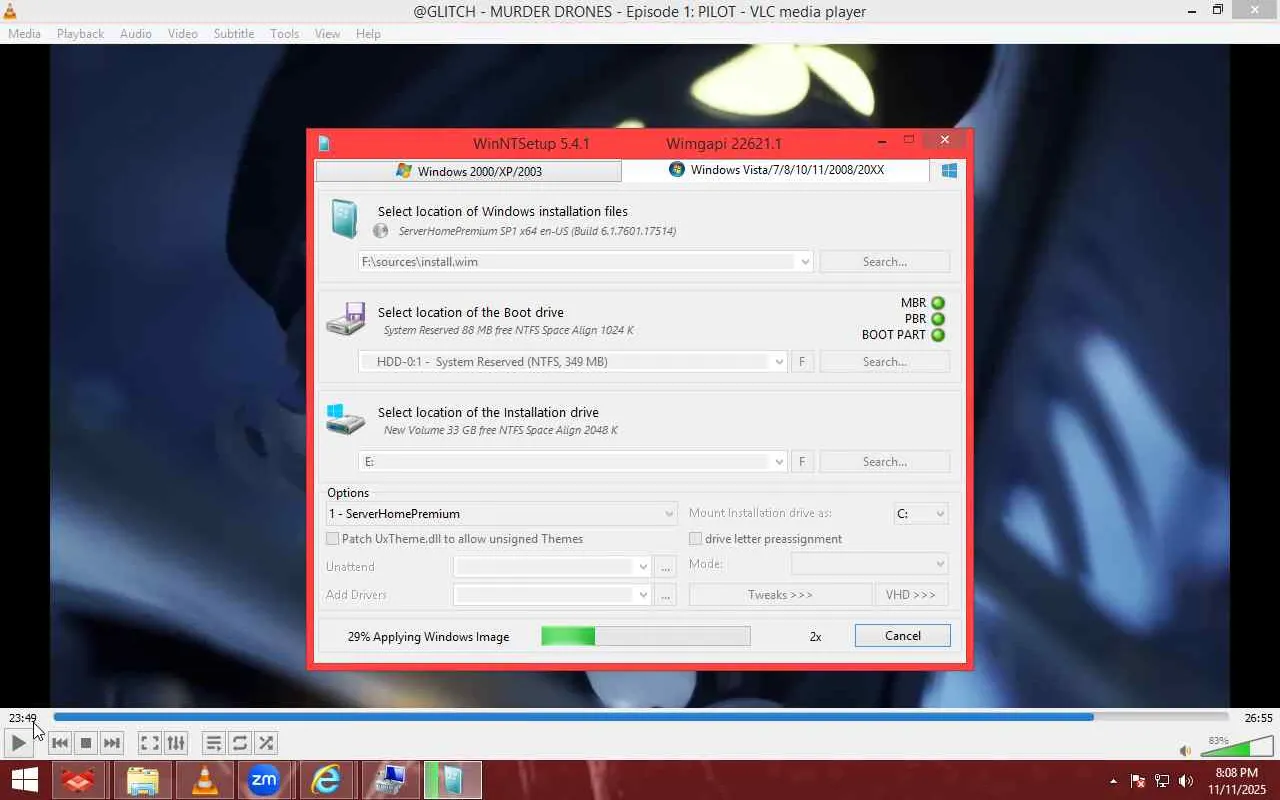Screen dimensions: 1280x800
Task: Switch to Windows 2000/XP/2003 tab
Action: tap(468, 171)
